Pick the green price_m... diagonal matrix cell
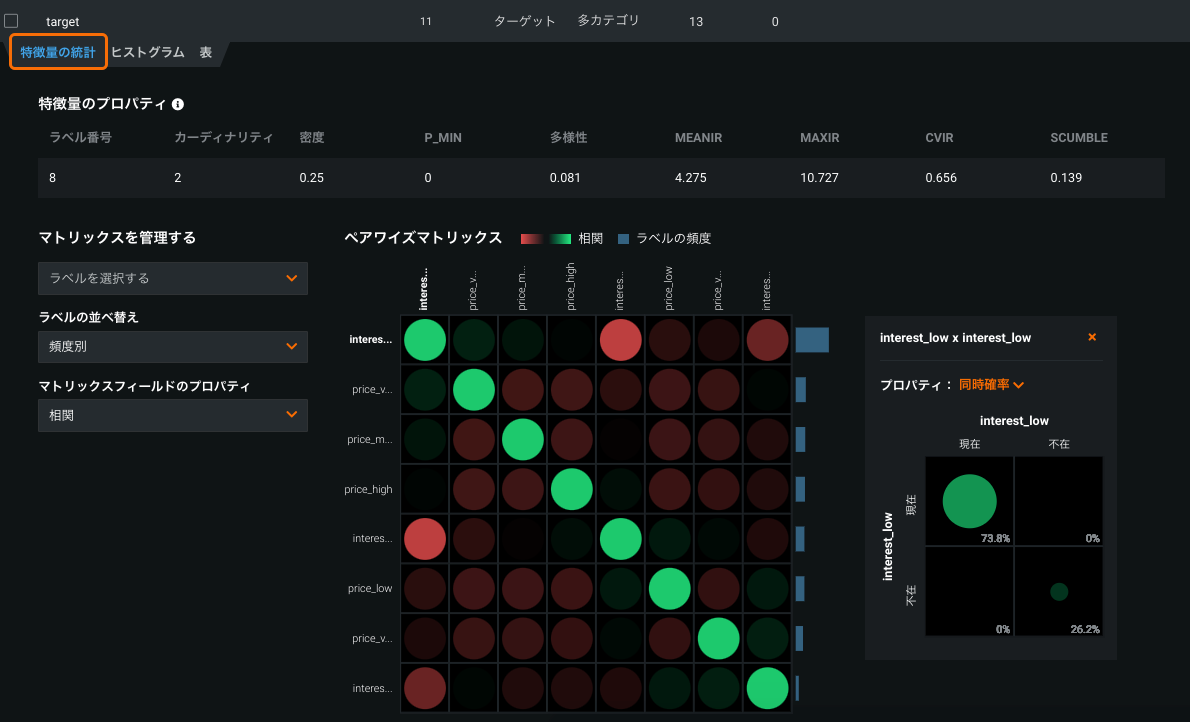The height and width of the screenshot is (722, 1190). 523,439
